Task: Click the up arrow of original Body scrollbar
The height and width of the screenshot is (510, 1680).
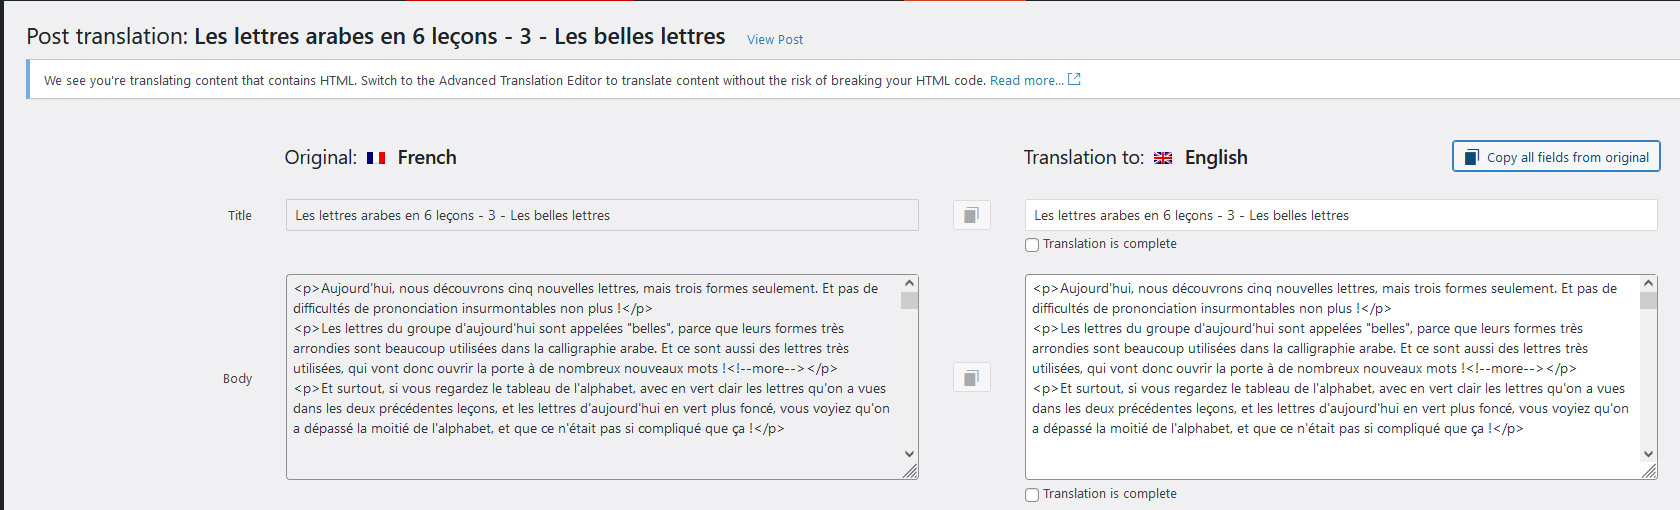Action: [x=909, y=284]
